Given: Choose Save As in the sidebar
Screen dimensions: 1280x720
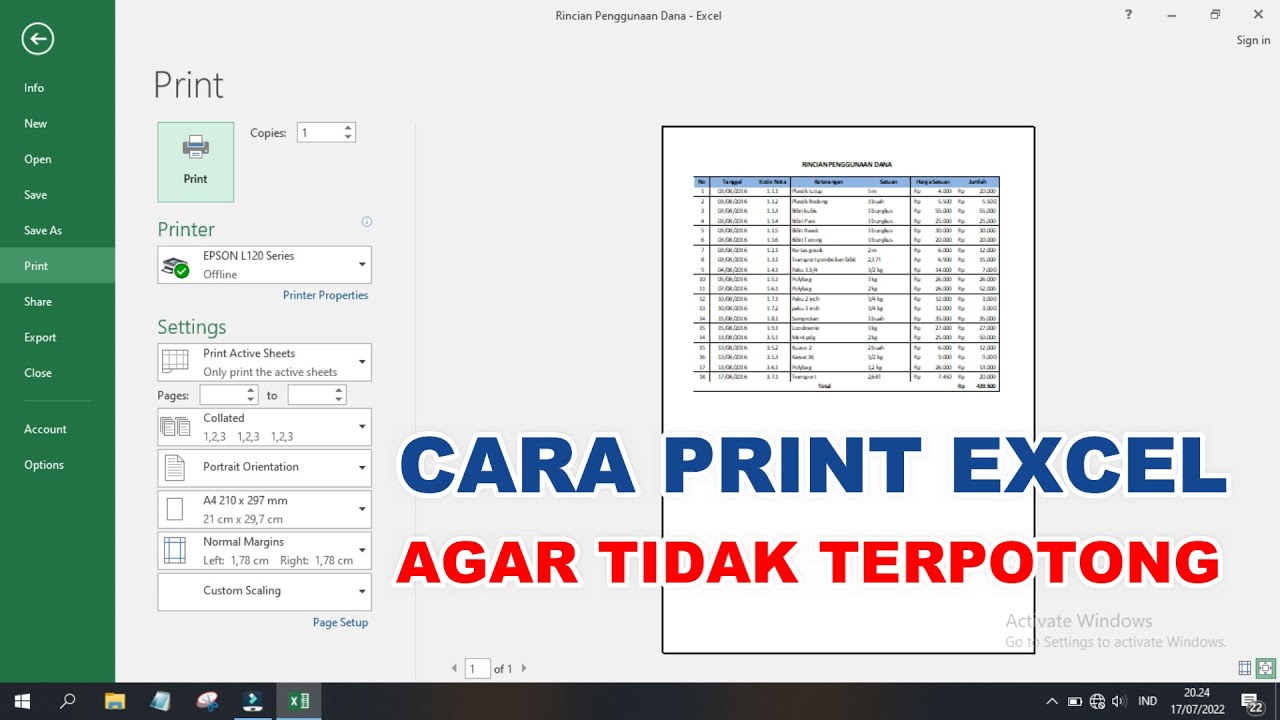Looking at the screenshot, I should (42, 230).
